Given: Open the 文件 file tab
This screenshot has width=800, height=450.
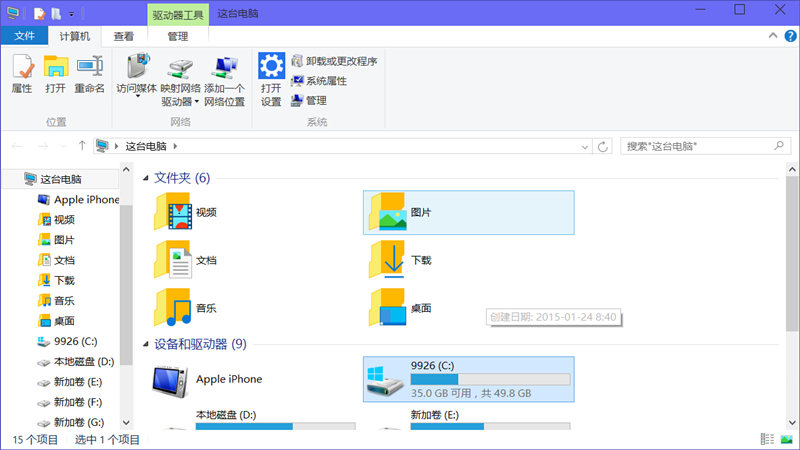Looking at the screenshot, I should click(x=24, y=36).
